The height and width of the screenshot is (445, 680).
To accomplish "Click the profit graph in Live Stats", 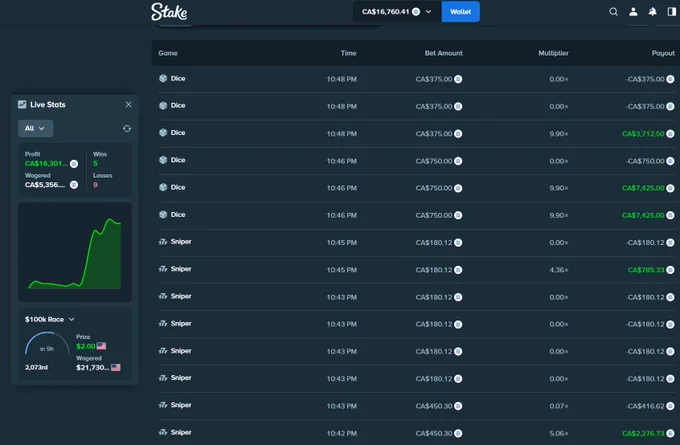I will 75,252.
